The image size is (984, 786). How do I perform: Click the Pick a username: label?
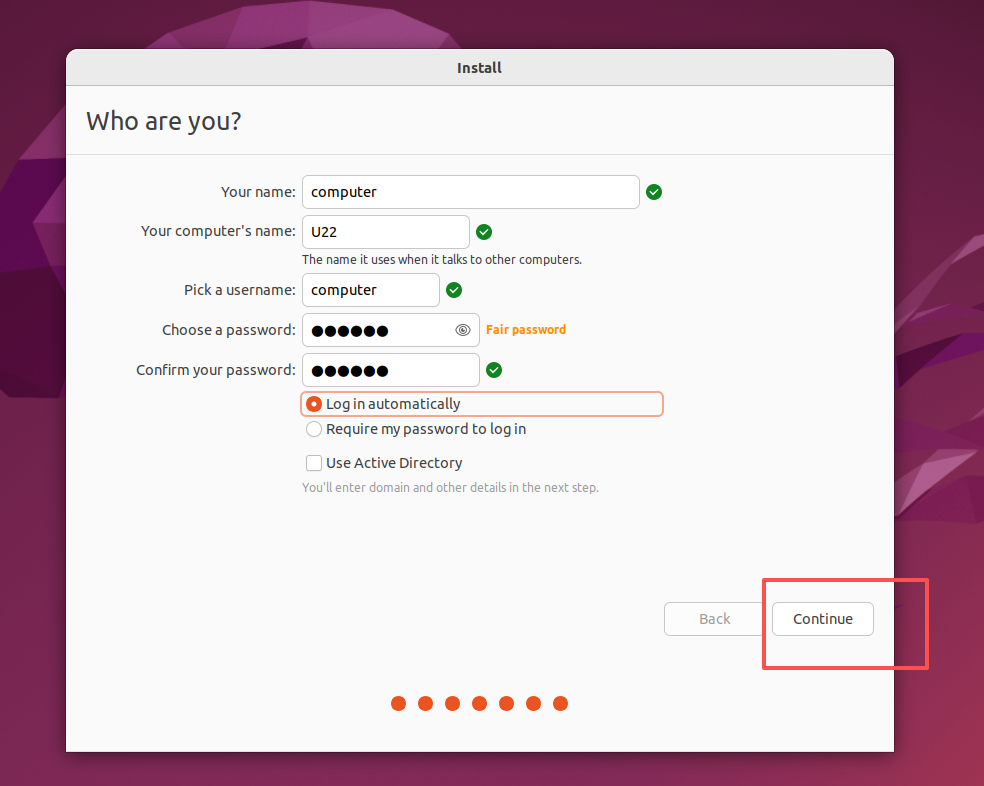tap(240, 290)
